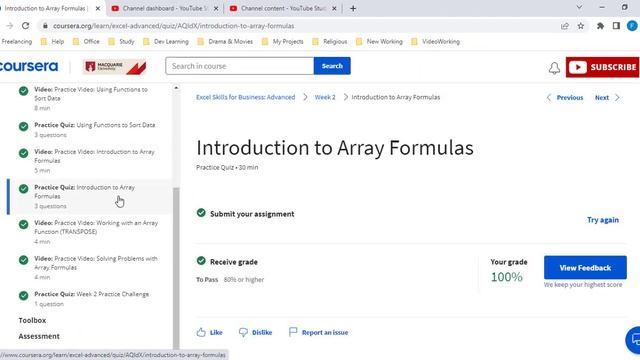The width and height of the screenshot is (640, 360).
Task: Open the Toolbox section in sidebar
Action: (32, 320)
